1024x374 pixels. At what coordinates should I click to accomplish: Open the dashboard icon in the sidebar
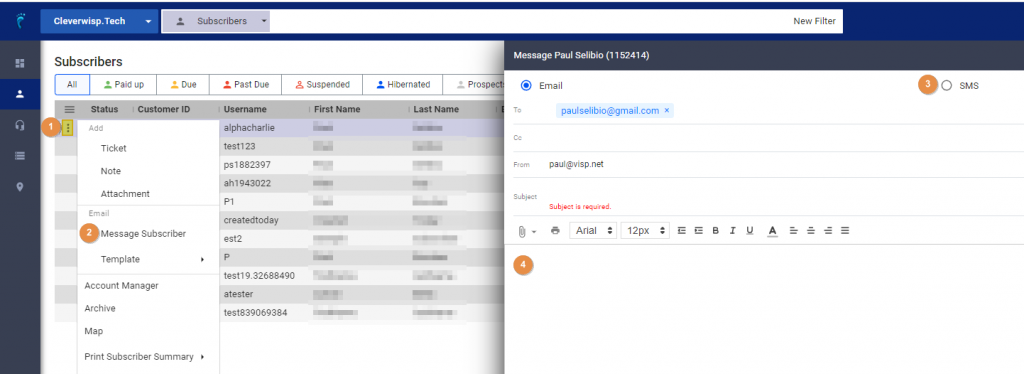coord(20,63)
